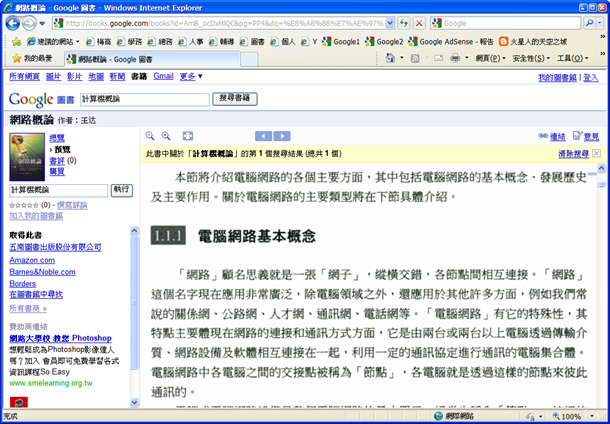This screenshot has width=610, height=424.
Task: Go to next page with right arrow
Action: pyautogui.click(x=282, y=136)
